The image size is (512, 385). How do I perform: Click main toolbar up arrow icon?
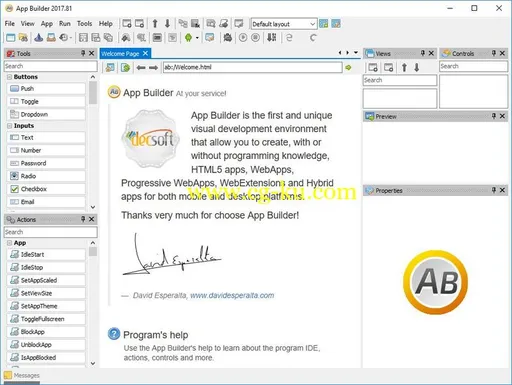pos(155,24)
